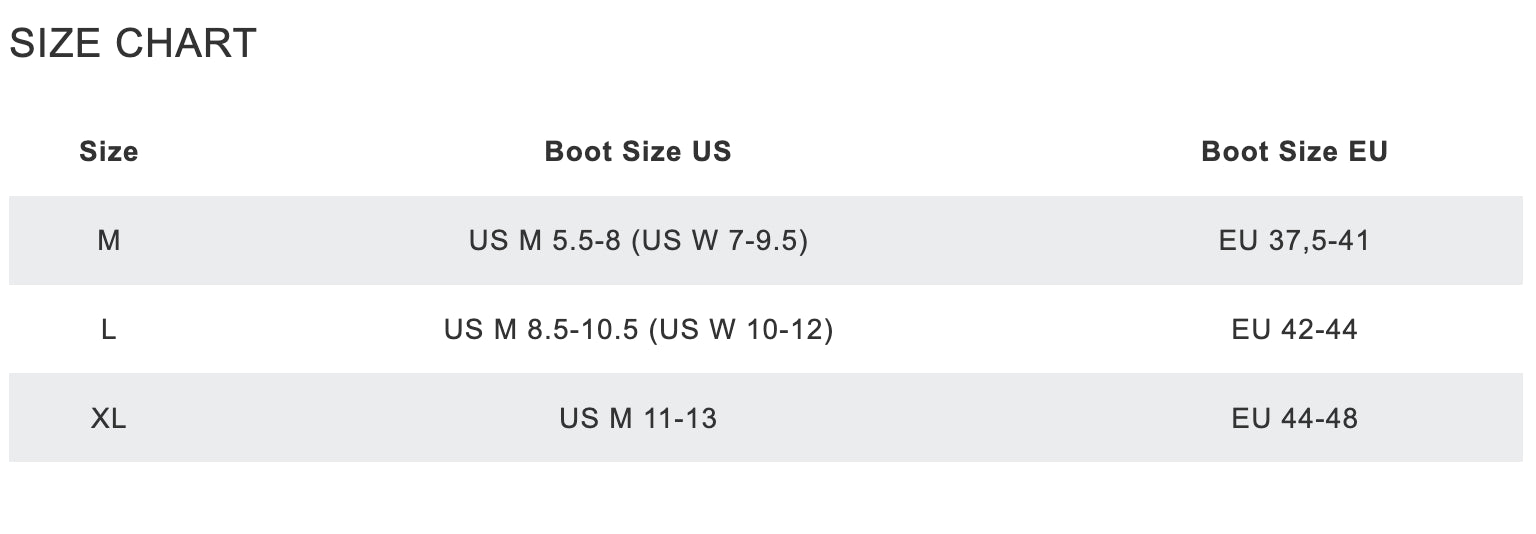Click the XL size label
This screenshot has width=1536, height=534.
[x=108, y=418]
